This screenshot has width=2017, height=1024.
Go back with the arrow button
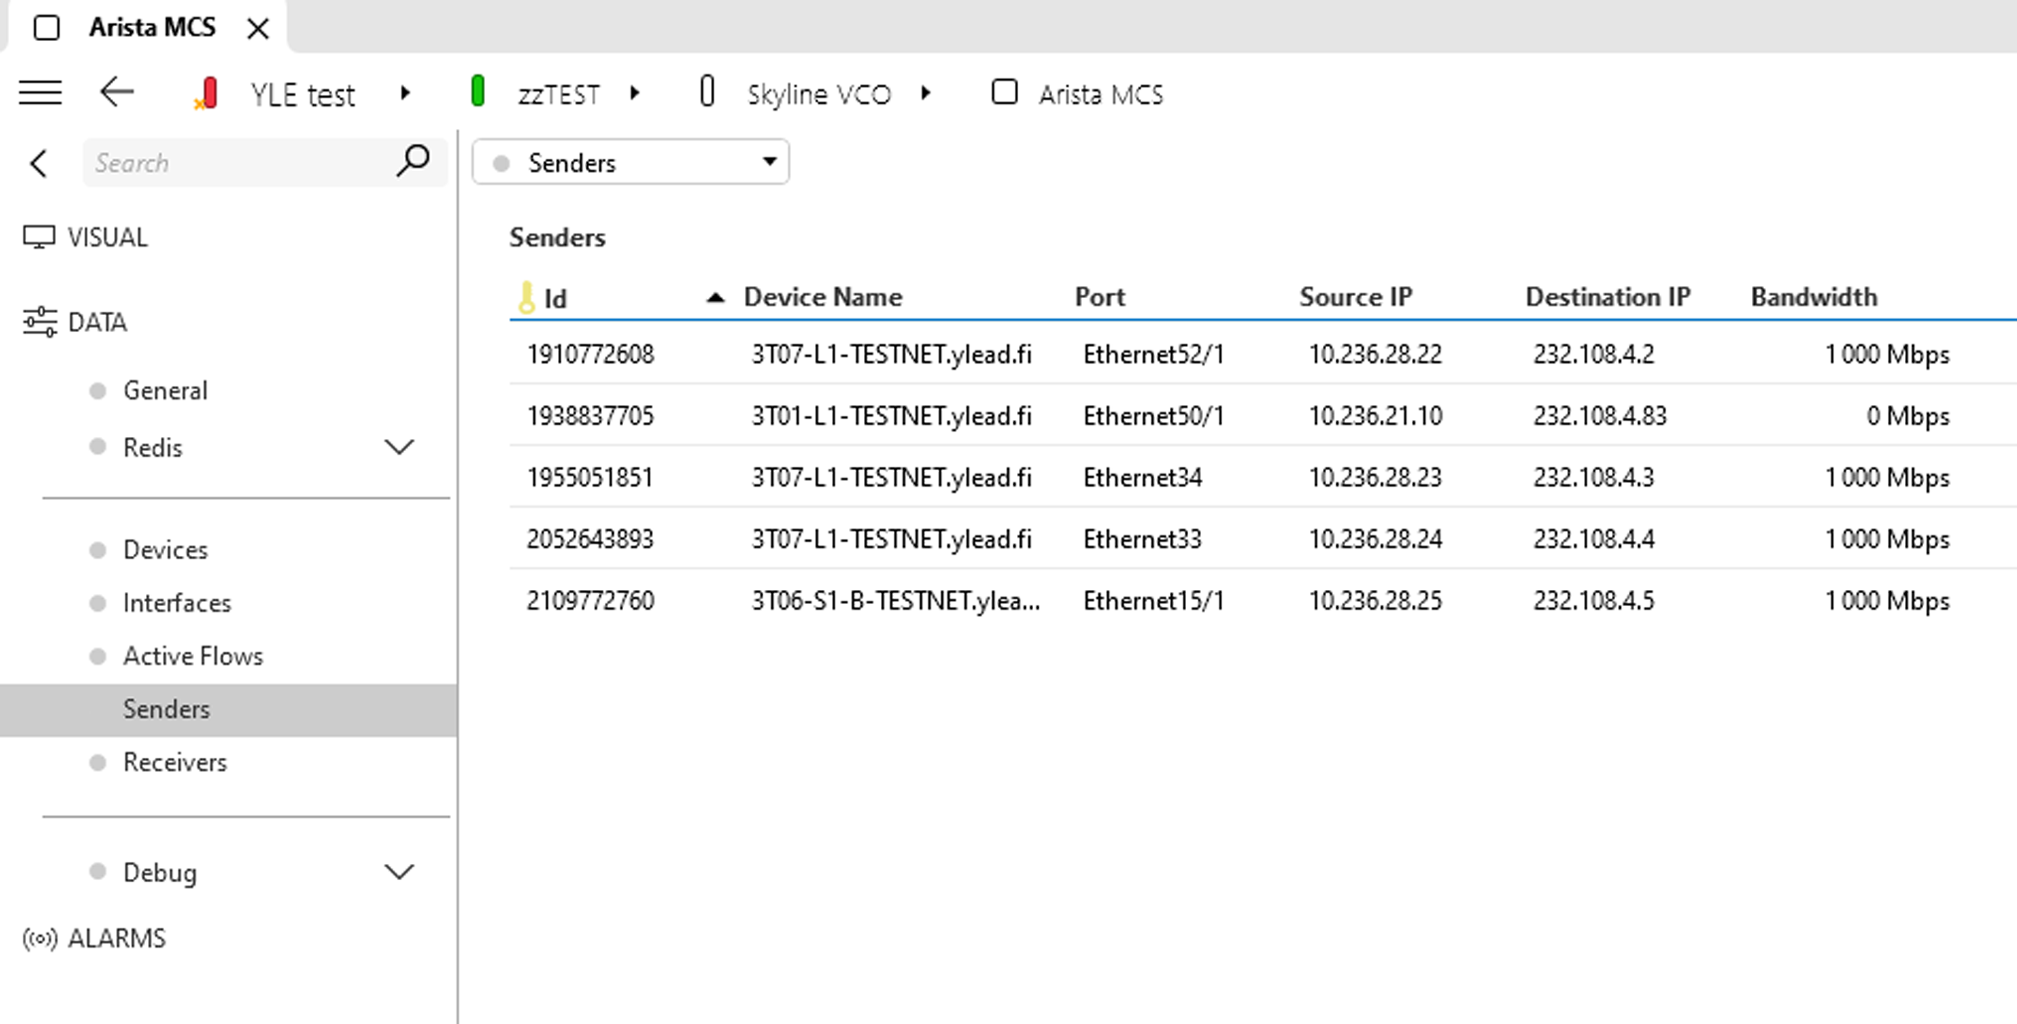117,93
